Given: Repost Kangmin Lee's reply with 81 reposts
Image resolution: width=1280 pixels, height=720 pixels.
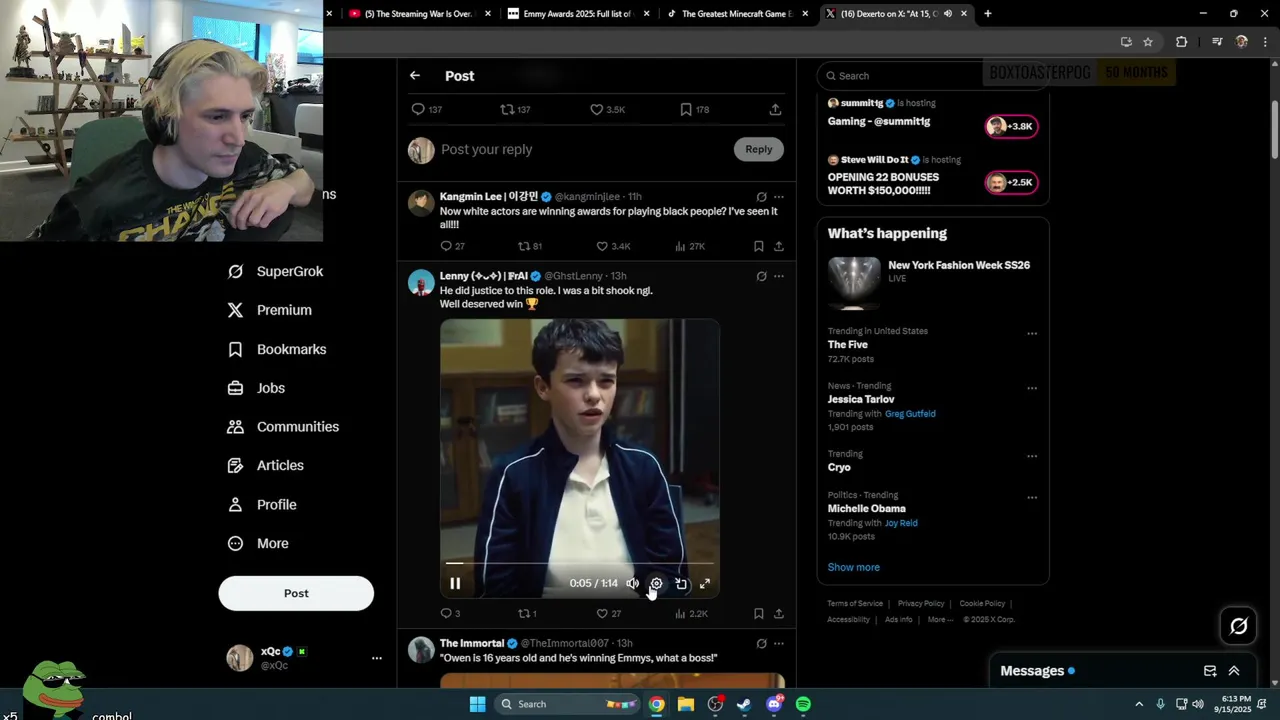Looking at the screenshot, I should [x=530, y=246].
